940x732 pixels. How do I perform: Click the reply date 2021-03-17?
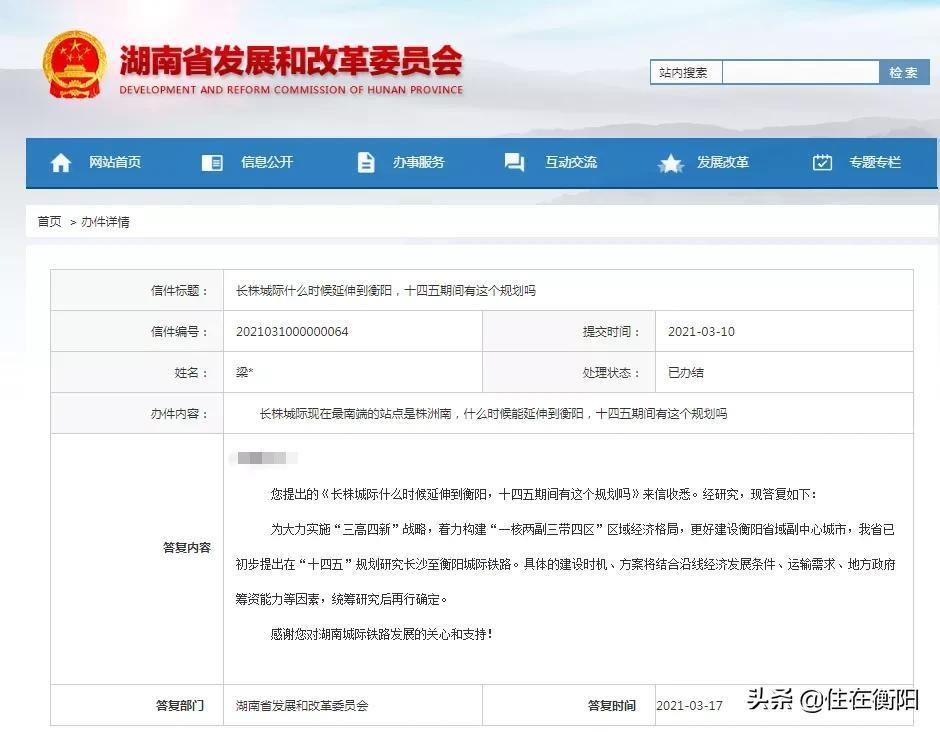click(689, 706)
